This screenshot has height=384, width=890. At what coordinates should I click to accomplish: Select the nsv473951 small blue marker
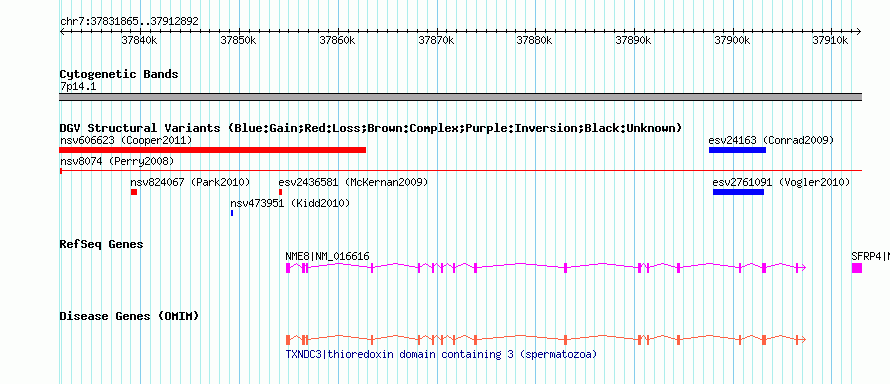click(232, 213)
